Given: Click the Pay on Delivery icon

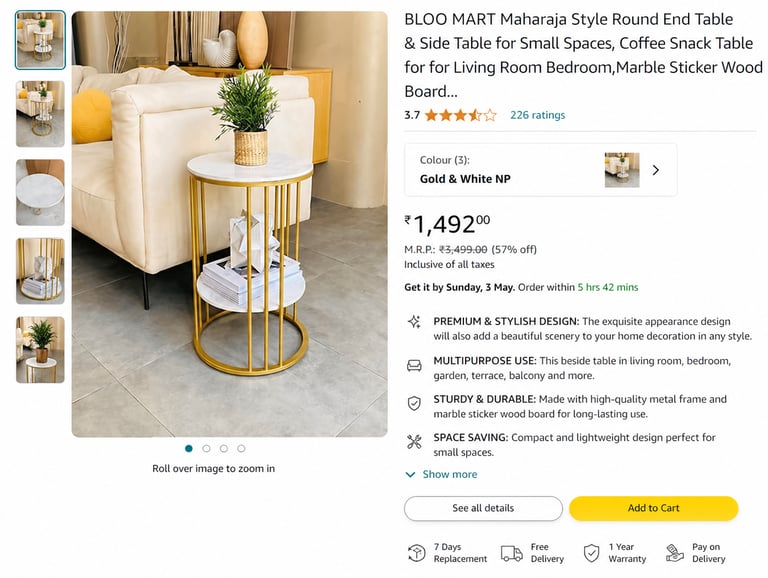Looking at the screenshot, I should [672, 553].
